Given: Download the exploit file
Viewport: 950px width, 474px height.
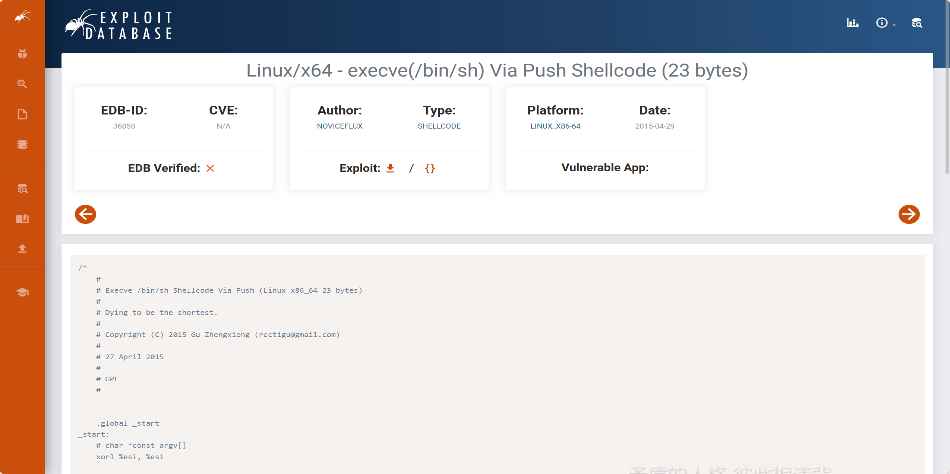Looking at the screenshot, I should click(x=390, y=169).
